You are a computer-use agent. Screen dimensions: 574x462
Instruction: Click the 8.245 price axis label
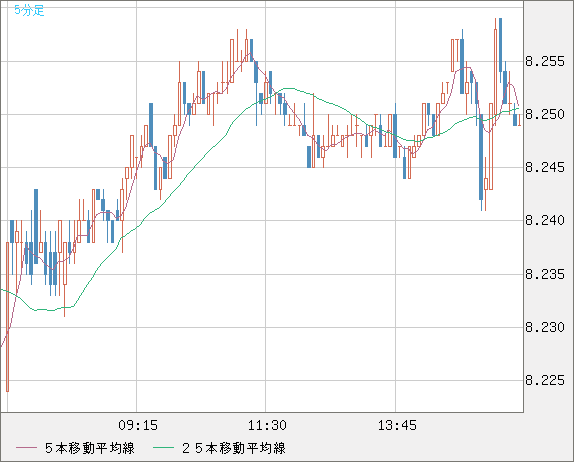point(545,167)
